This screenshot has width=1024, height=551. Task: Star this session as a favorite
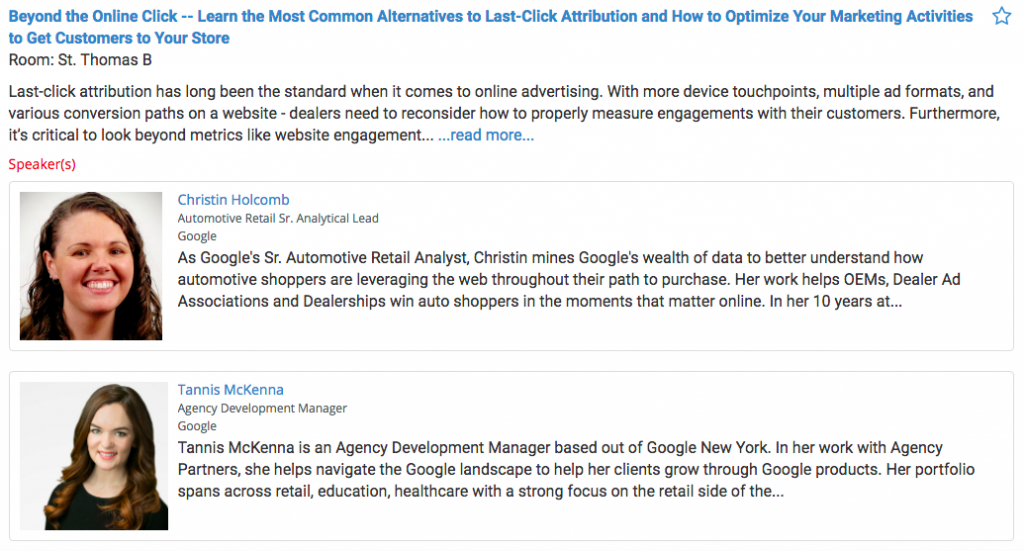[x=1001, y=16]
